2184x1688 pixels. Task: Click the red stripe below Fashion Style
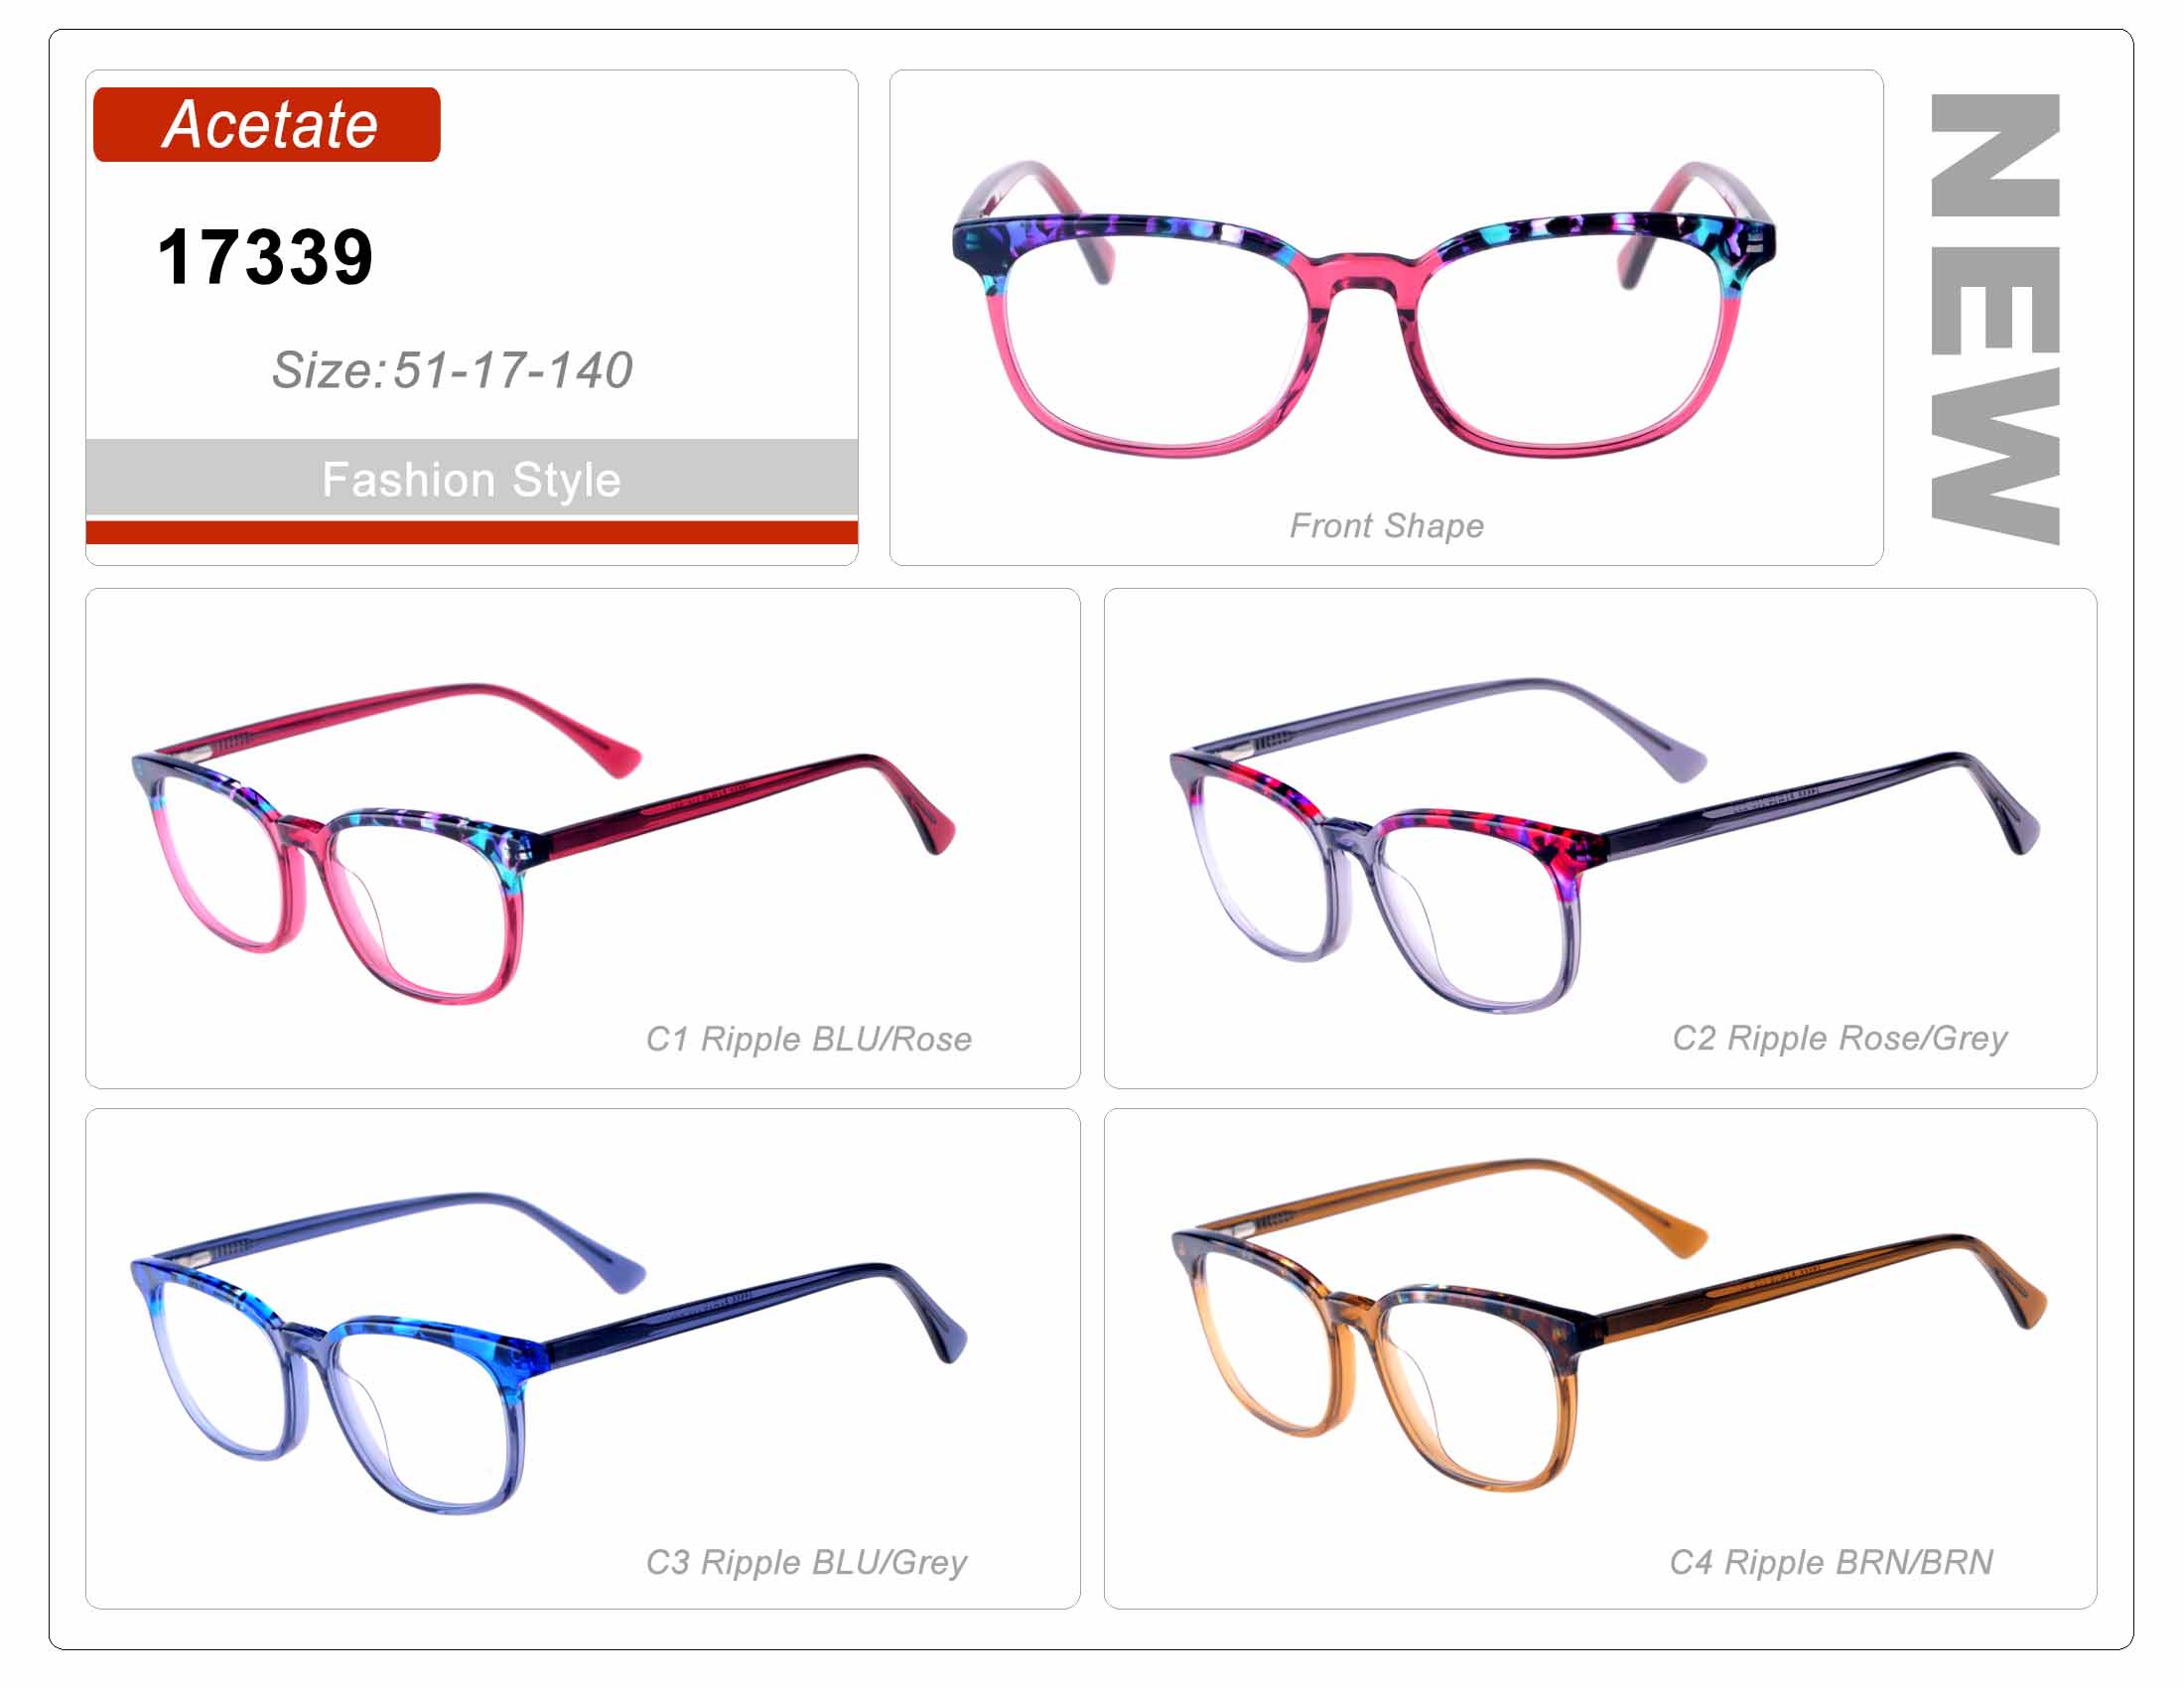471,532
